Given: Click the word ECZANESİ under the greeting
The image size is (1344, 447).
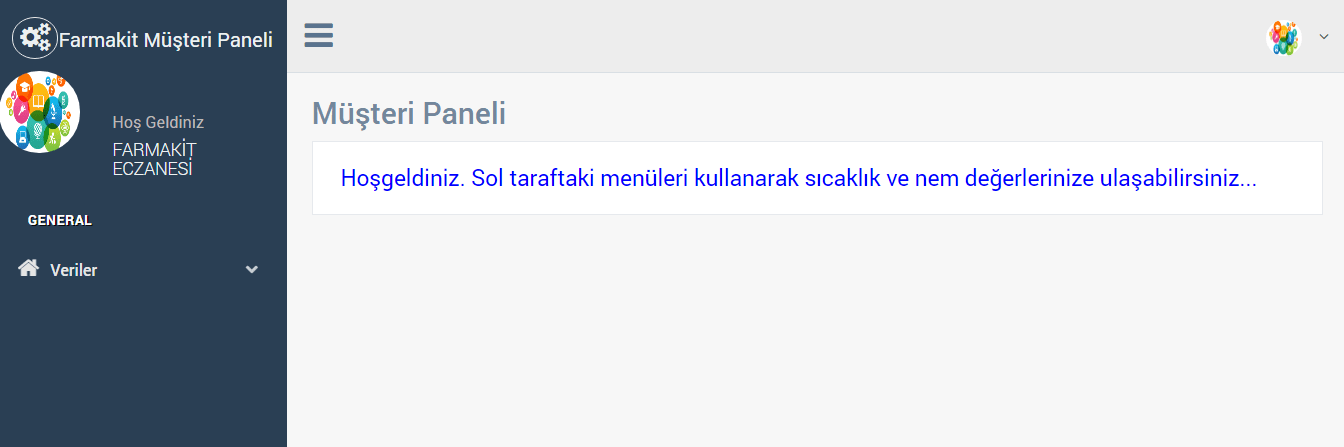Looking at the screenshot, I should (153, 169).
